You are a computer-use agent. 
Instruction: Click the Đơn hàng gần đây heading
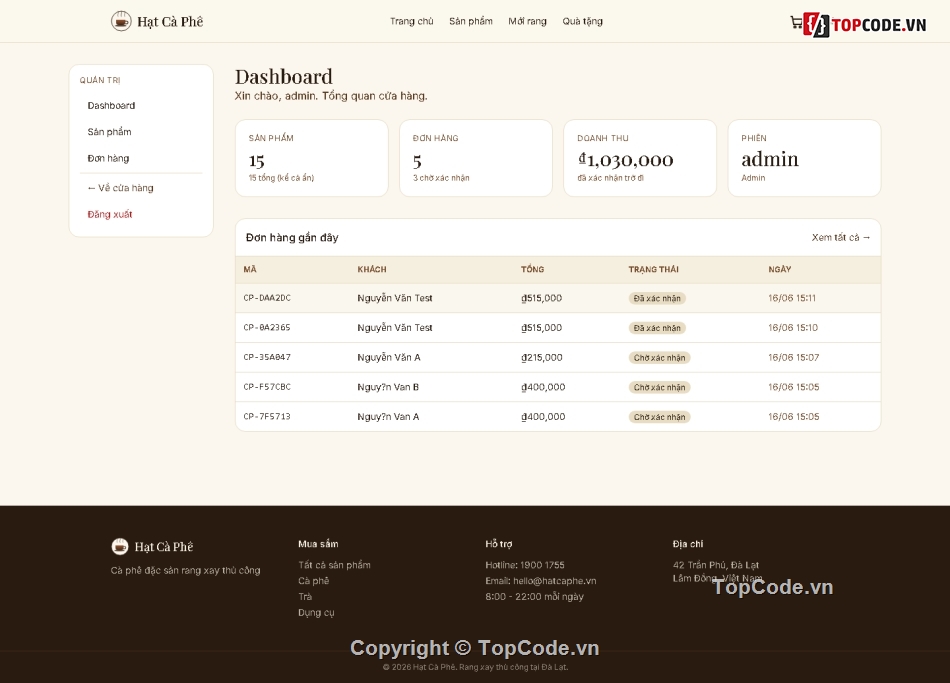click(x=292, y=238)
